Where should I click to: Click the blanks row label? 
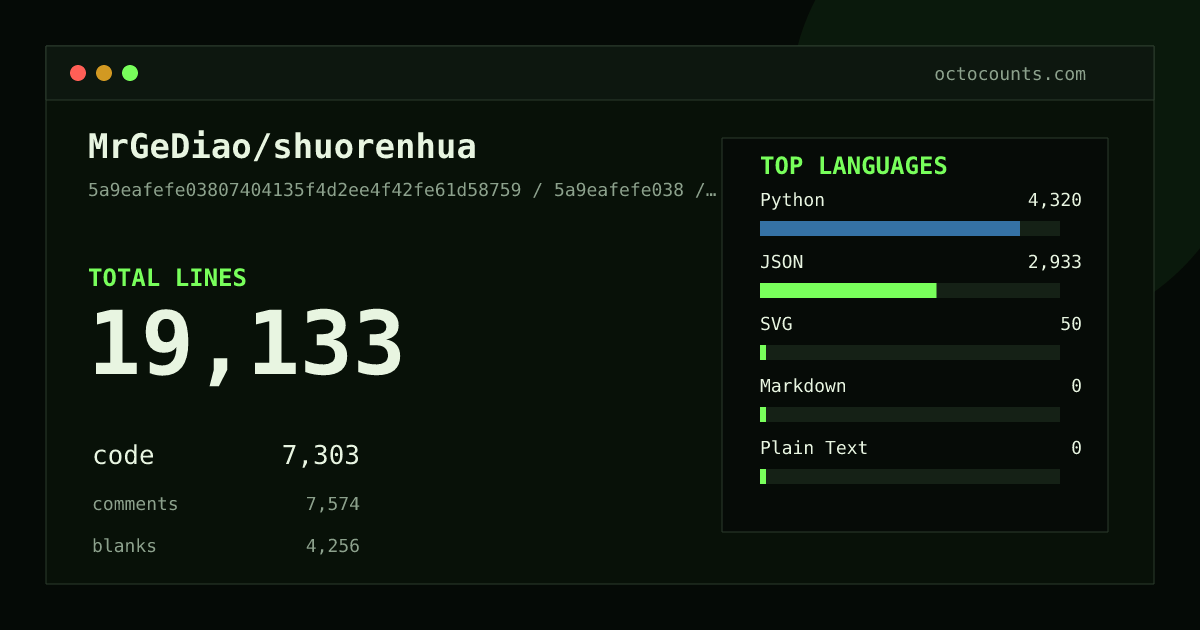click(124, 546)
